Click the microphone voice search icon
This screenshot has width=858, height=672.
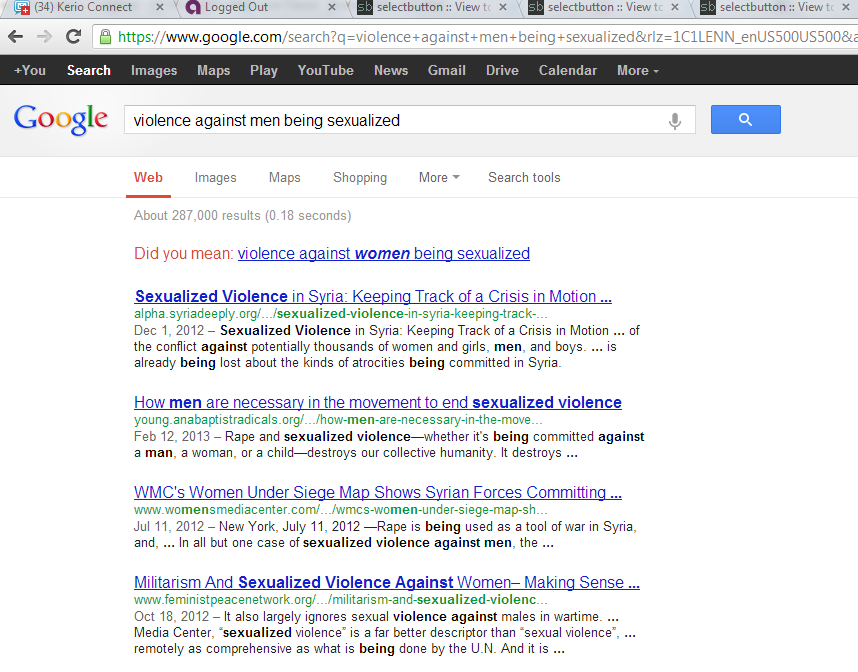pyautogui.click(x=675, y=121)
